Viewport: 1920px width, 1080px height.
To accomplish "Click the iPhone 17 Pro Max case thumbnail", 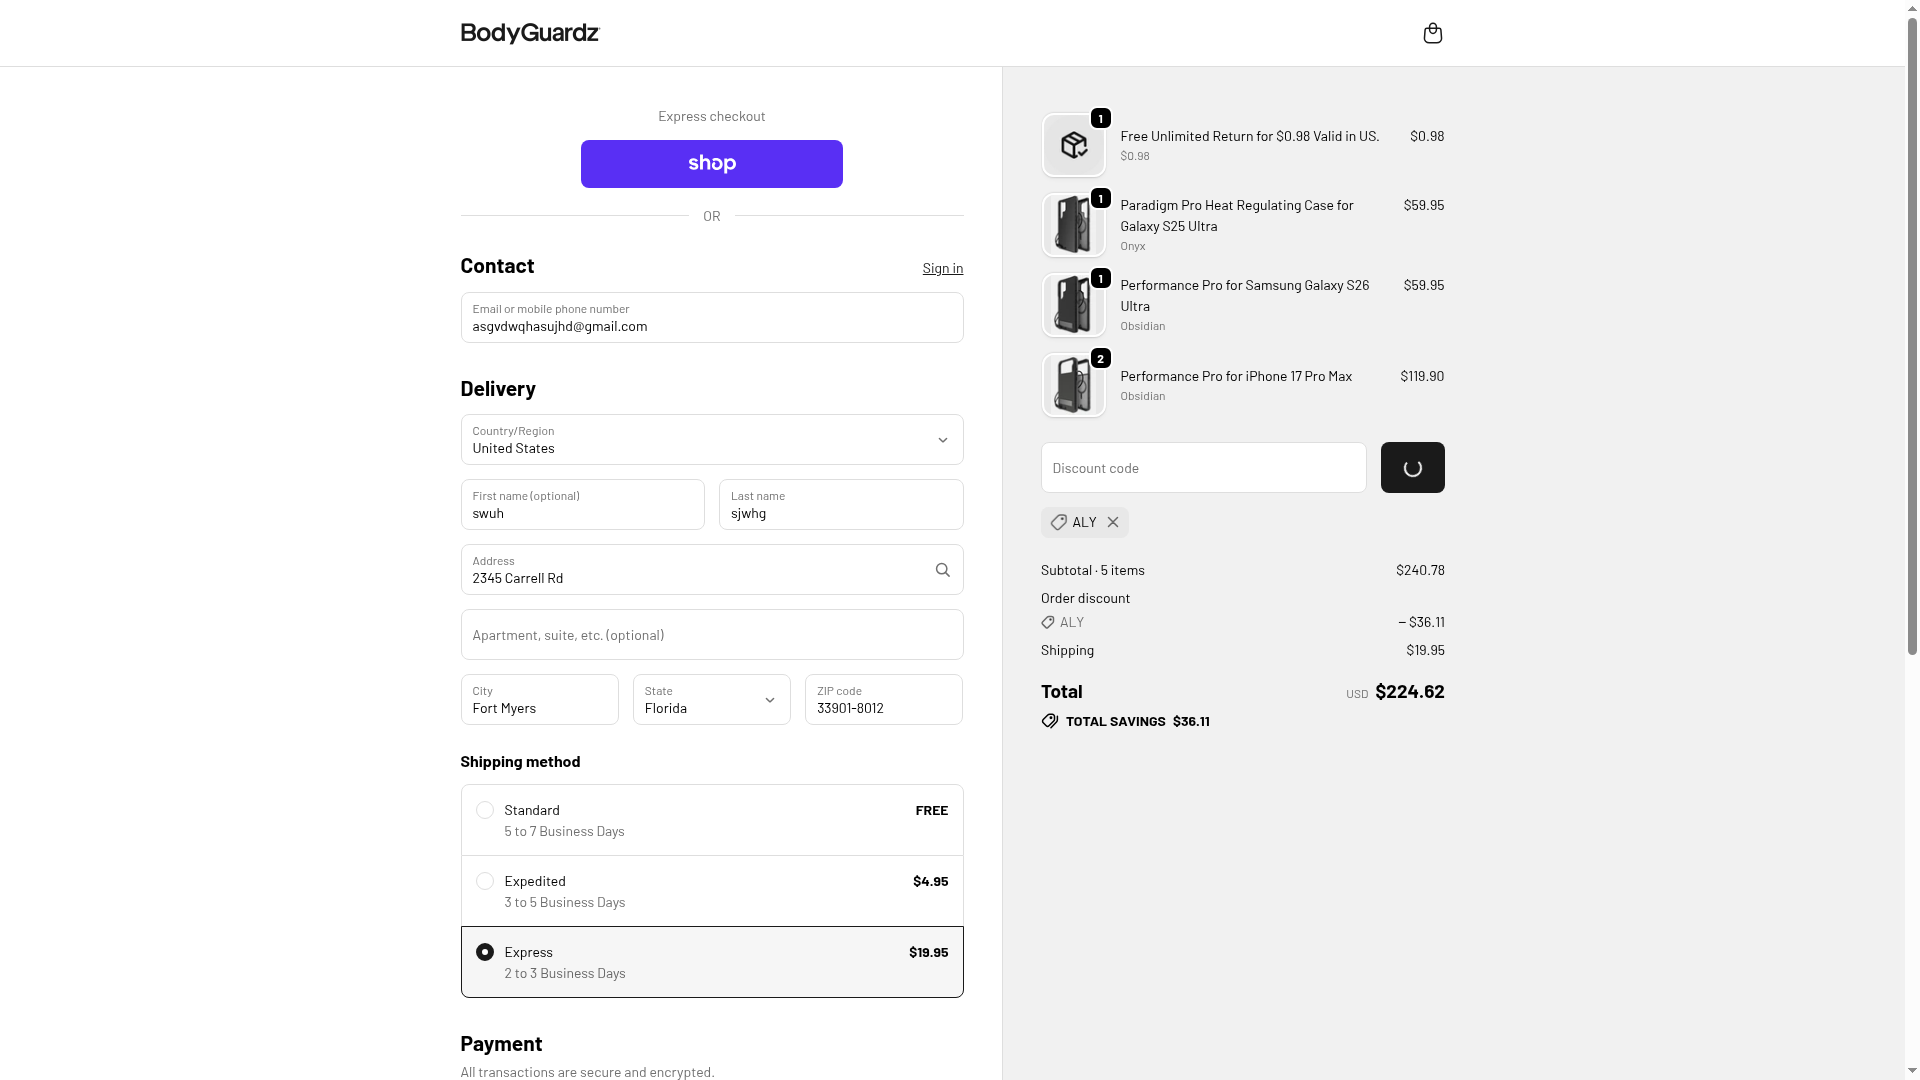I will [x=1073, y=386].
